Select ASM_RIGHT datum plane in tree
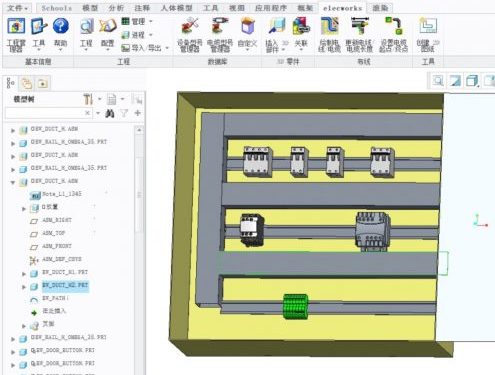495x375 pixels. pos(57,220)
